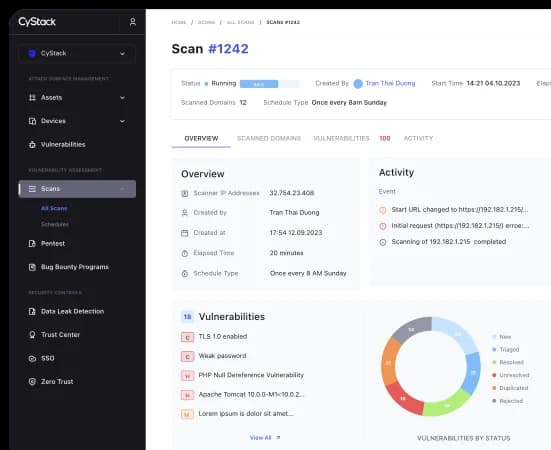Viewport: 551px width, 450px height.
Task: Expand the Assets menu chevron
Action: coord(122,98)
